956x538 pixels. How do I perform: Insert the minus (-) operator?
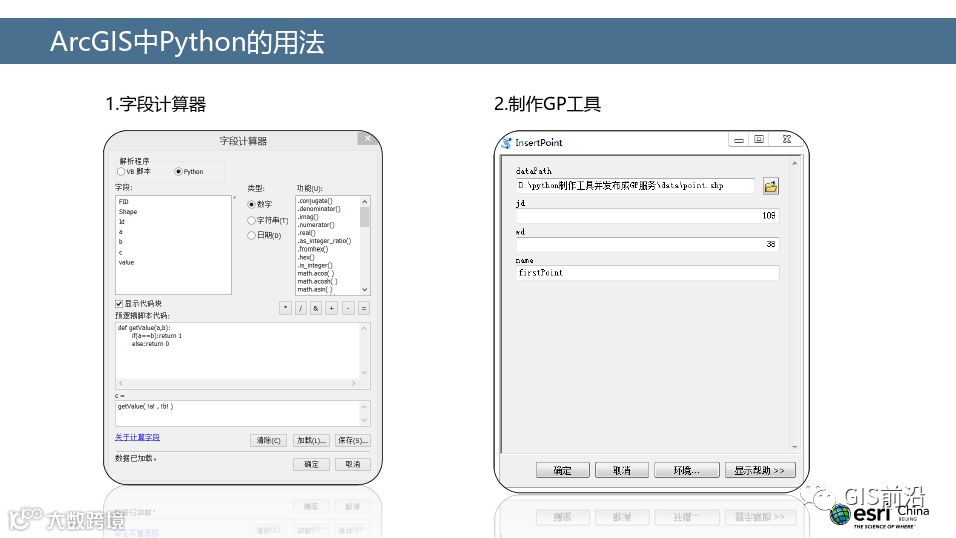tap(348, 309)
